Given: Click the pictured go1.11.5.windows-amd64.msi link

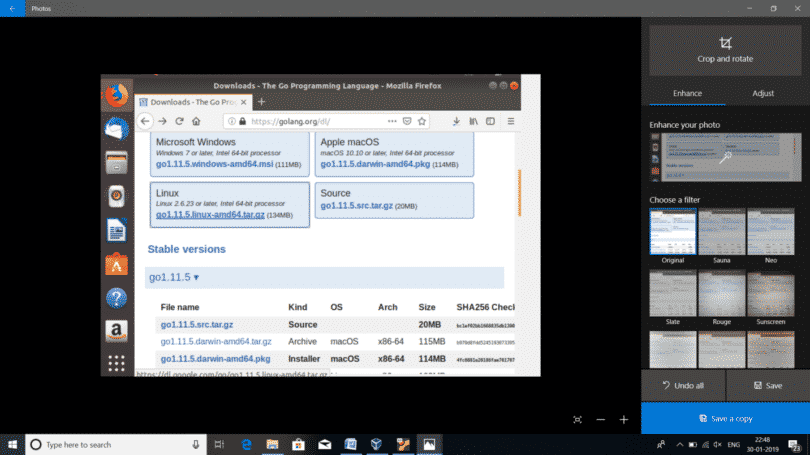Looking at the screenshot, I should pyautogui.click(x=214, y=164).
